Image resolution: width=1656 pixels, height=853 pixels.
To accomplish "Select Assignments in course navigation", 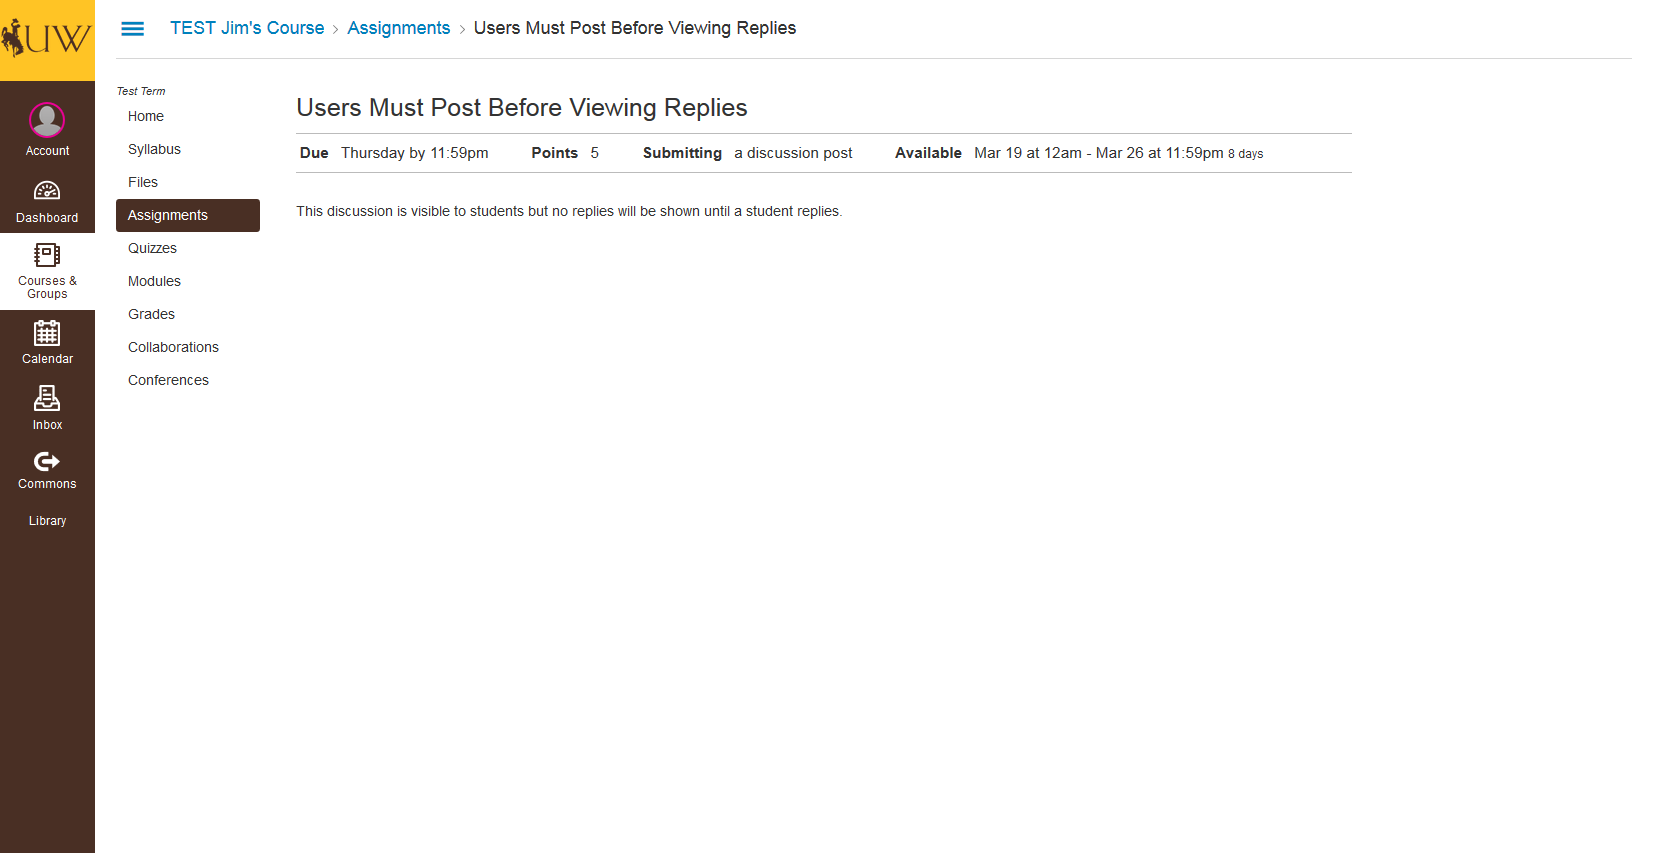I will [x=188, y=215].
